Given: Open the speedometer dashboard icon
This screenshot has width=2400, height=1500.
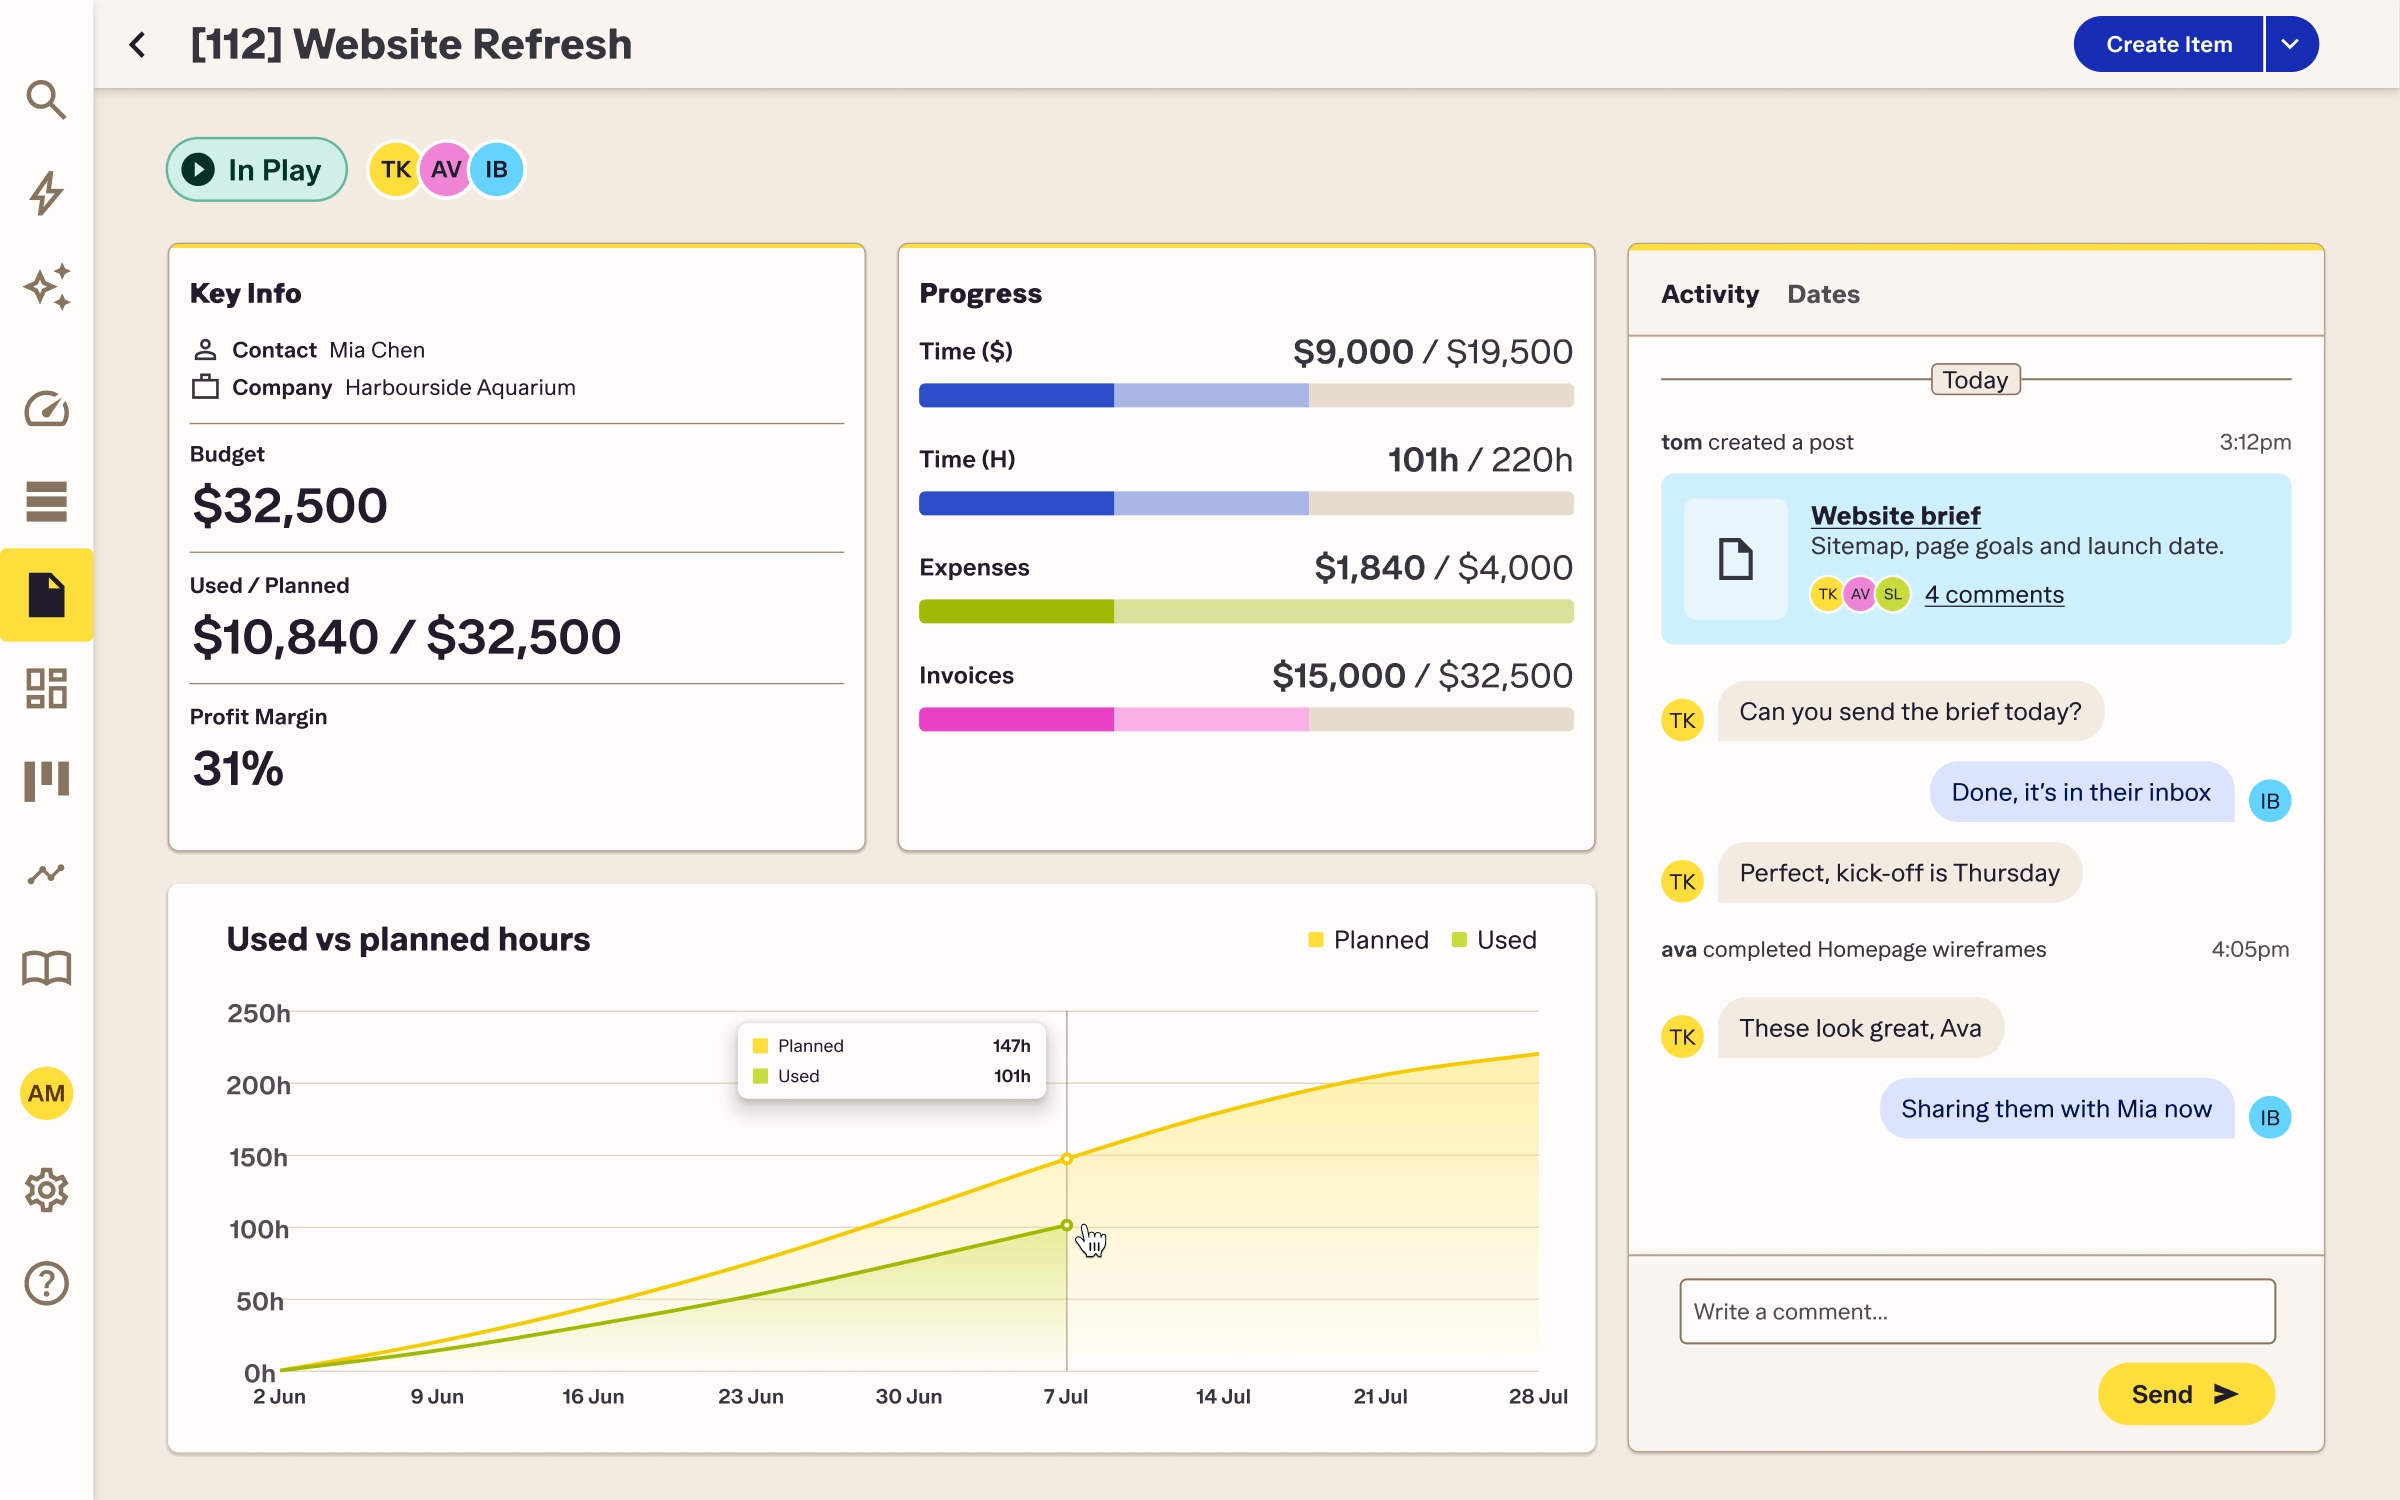Looking at the screenshot, I should [x=46, y=408].
